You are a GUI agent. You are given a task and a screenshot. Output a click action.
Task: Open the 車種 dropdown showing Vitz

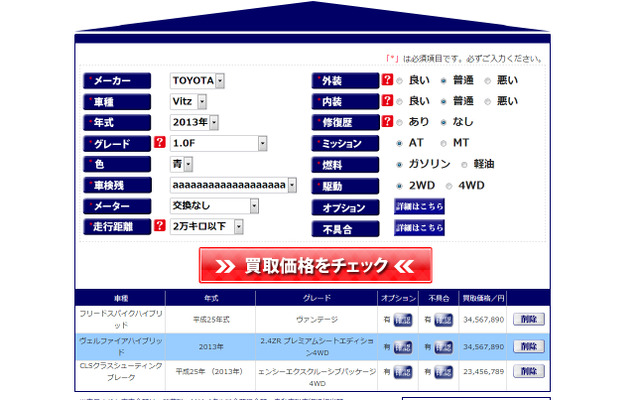[188, 102]
